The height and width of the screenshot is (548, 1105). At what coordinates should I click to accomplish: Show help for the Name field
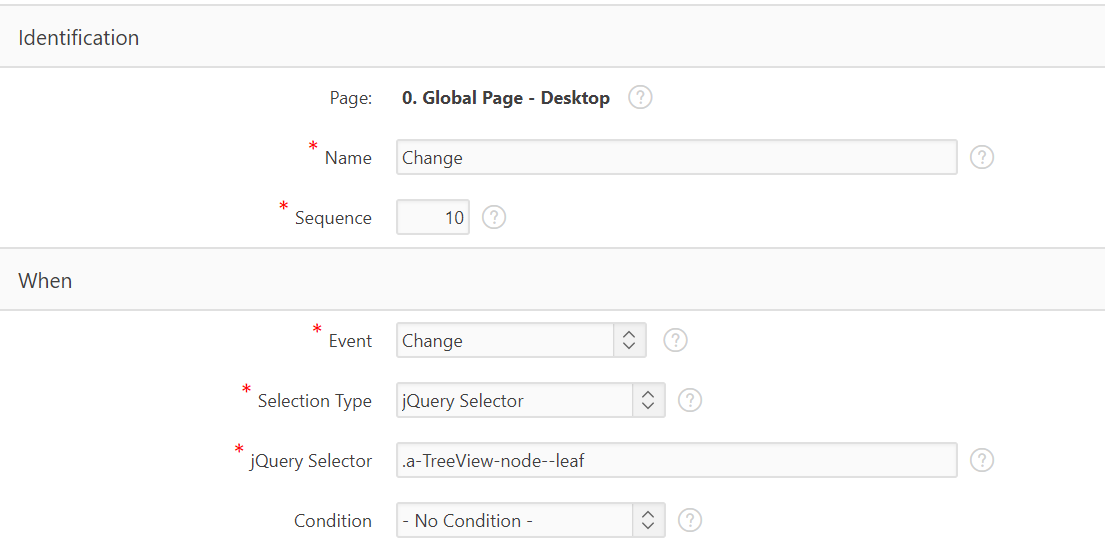[982, 157]
